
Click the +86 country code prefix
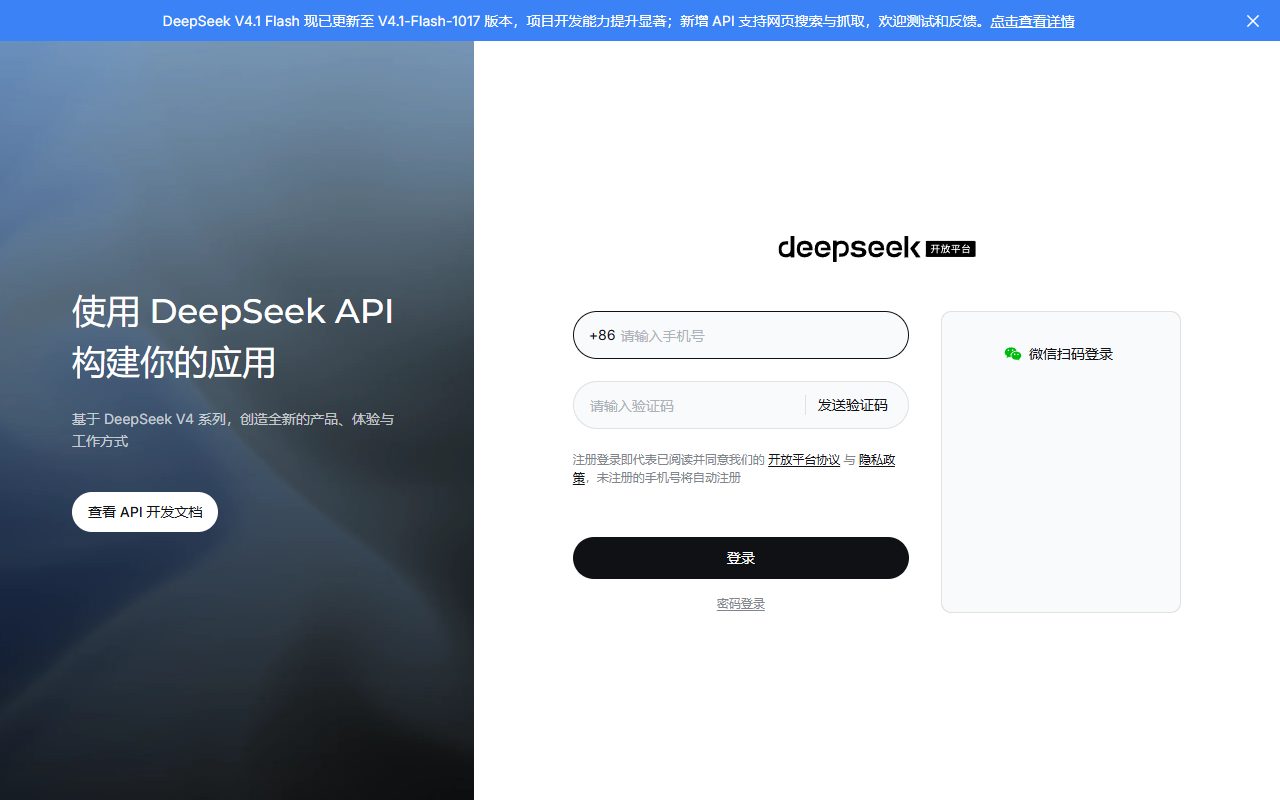pos(602,336)
